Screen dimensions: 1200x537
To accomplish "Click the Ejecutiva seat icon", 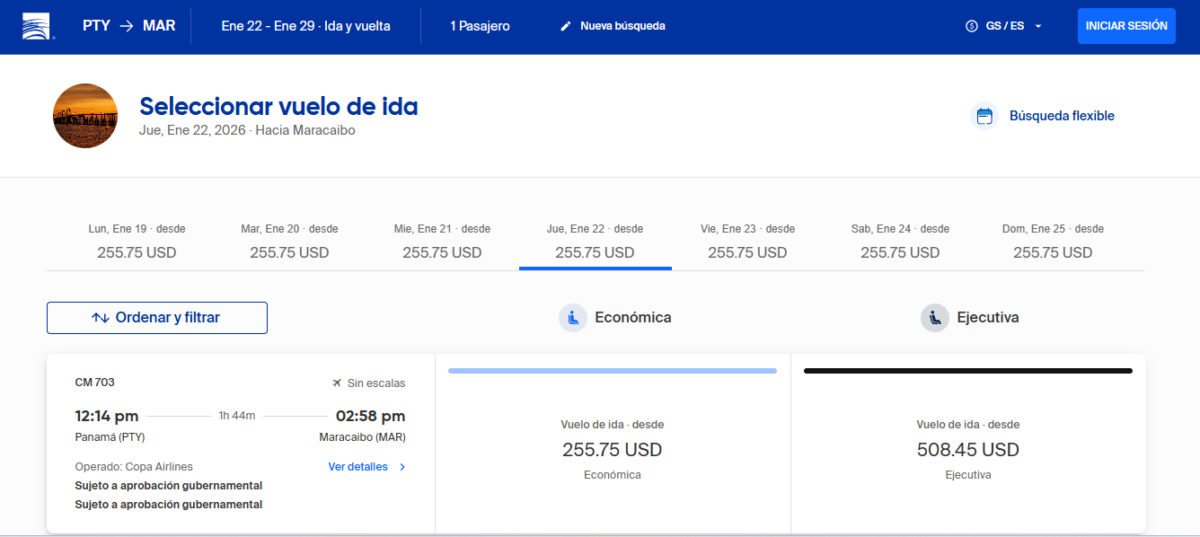I will click(x=934, y=318).
